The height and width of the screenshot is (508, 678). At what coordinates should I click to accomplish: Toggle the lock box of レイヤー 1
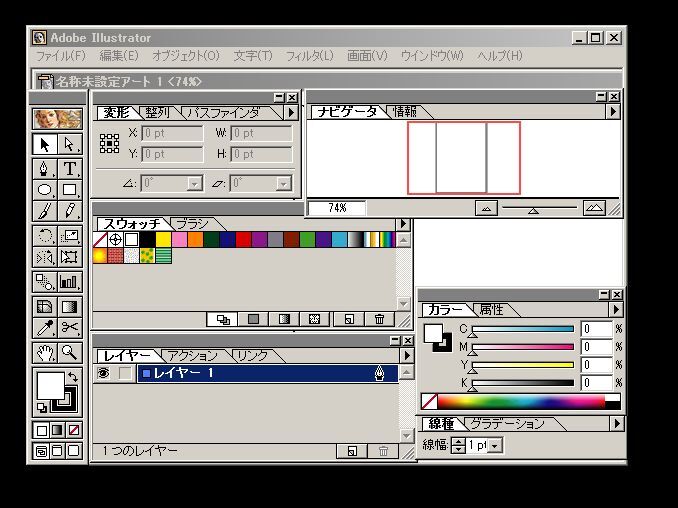[x=125, y=373]
